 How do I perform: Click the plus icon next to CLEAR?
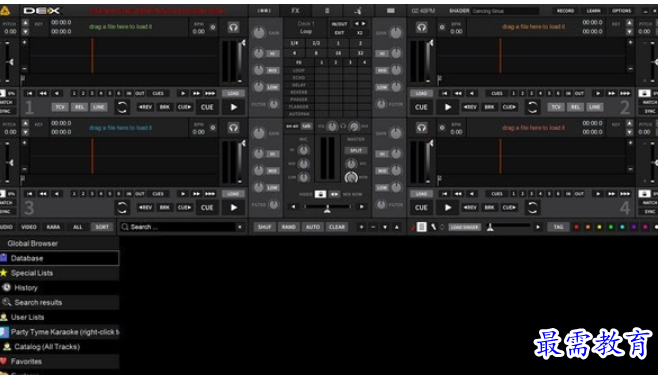[361, 227]
